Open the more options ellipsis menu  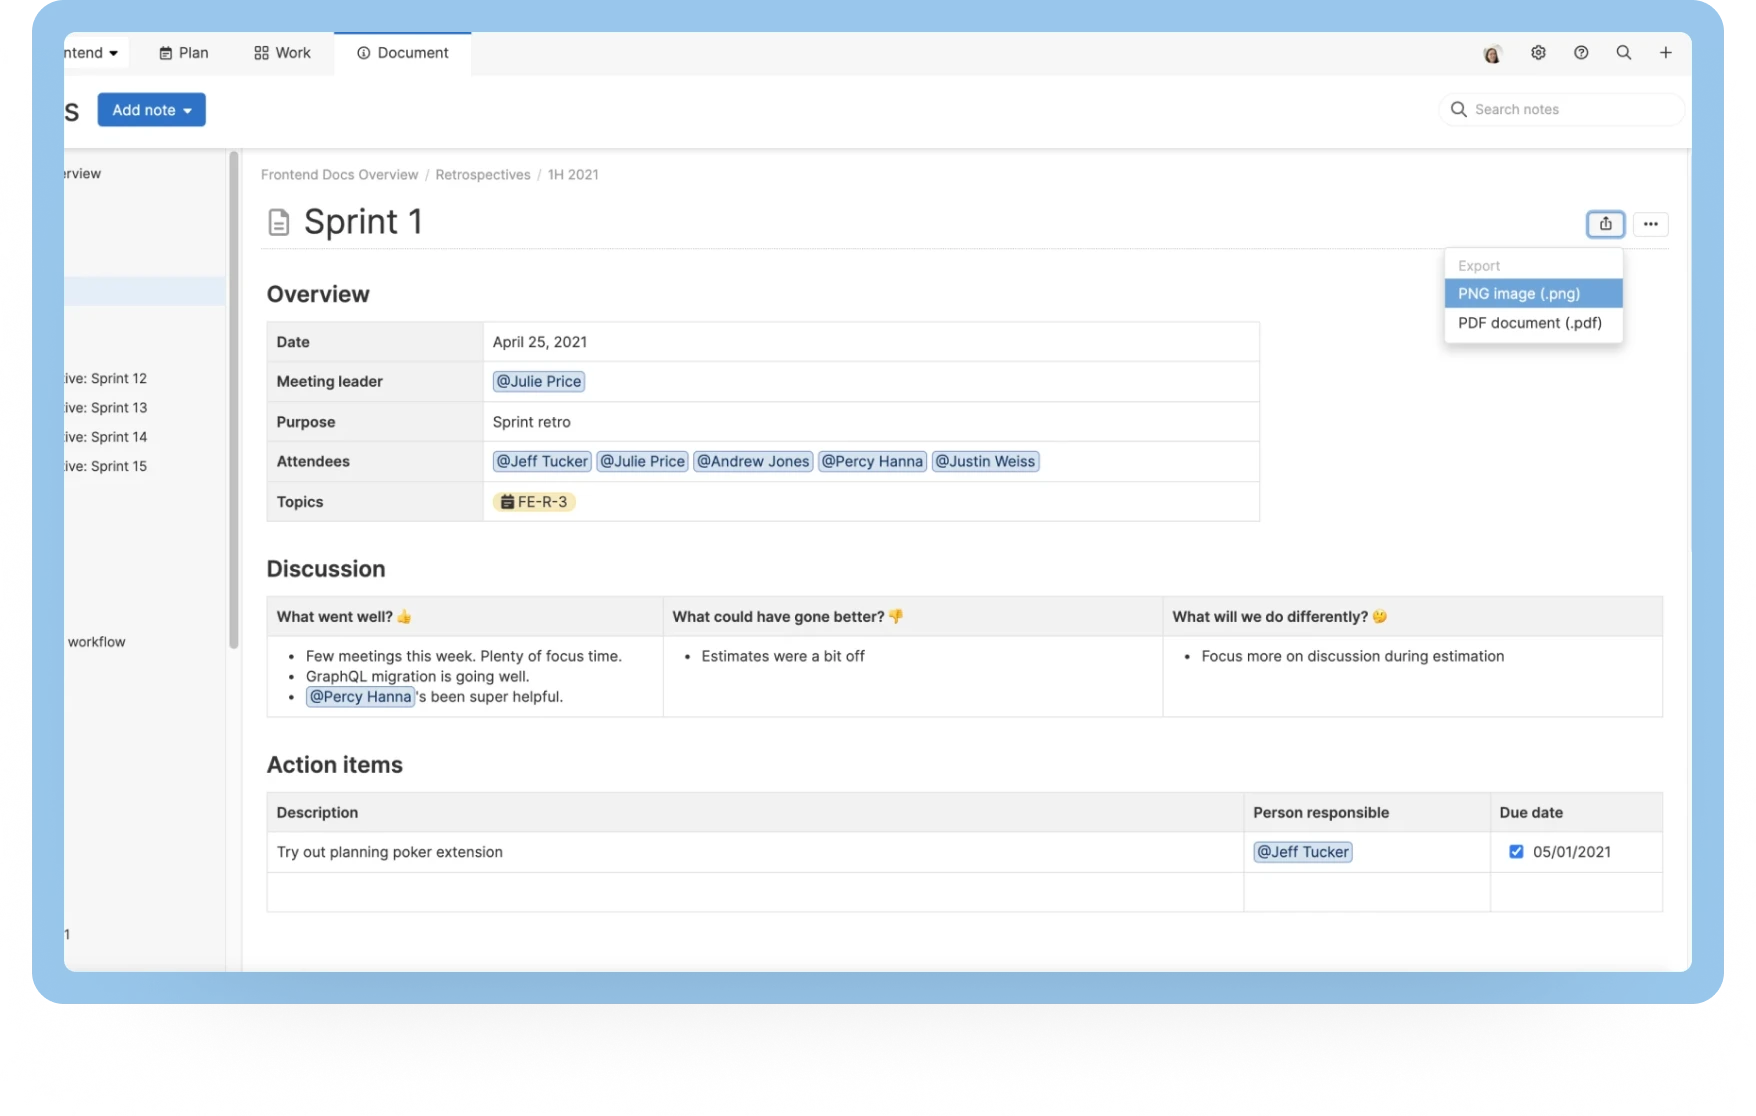click(x=1650, y=224)
